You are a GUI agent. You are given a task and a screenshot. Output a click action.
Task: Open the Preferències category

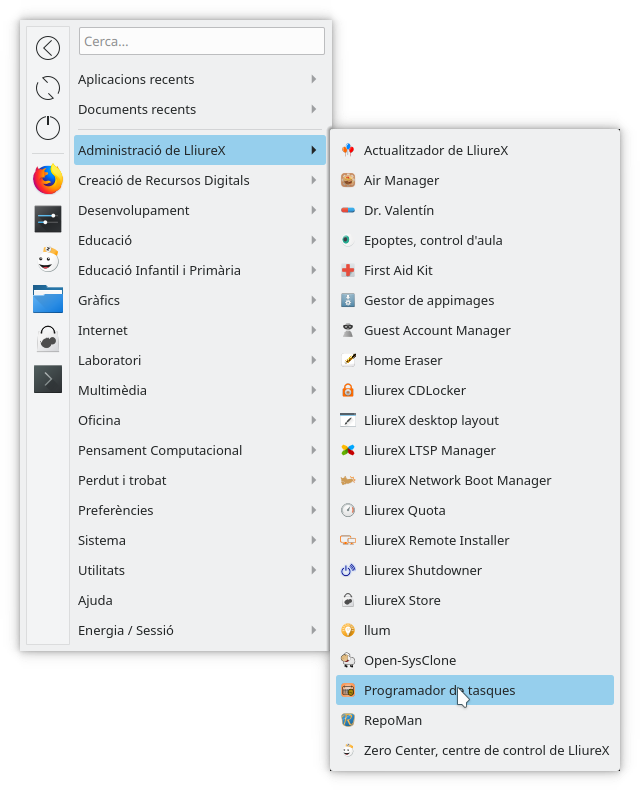pyautogui.click(x=200, y=511)
